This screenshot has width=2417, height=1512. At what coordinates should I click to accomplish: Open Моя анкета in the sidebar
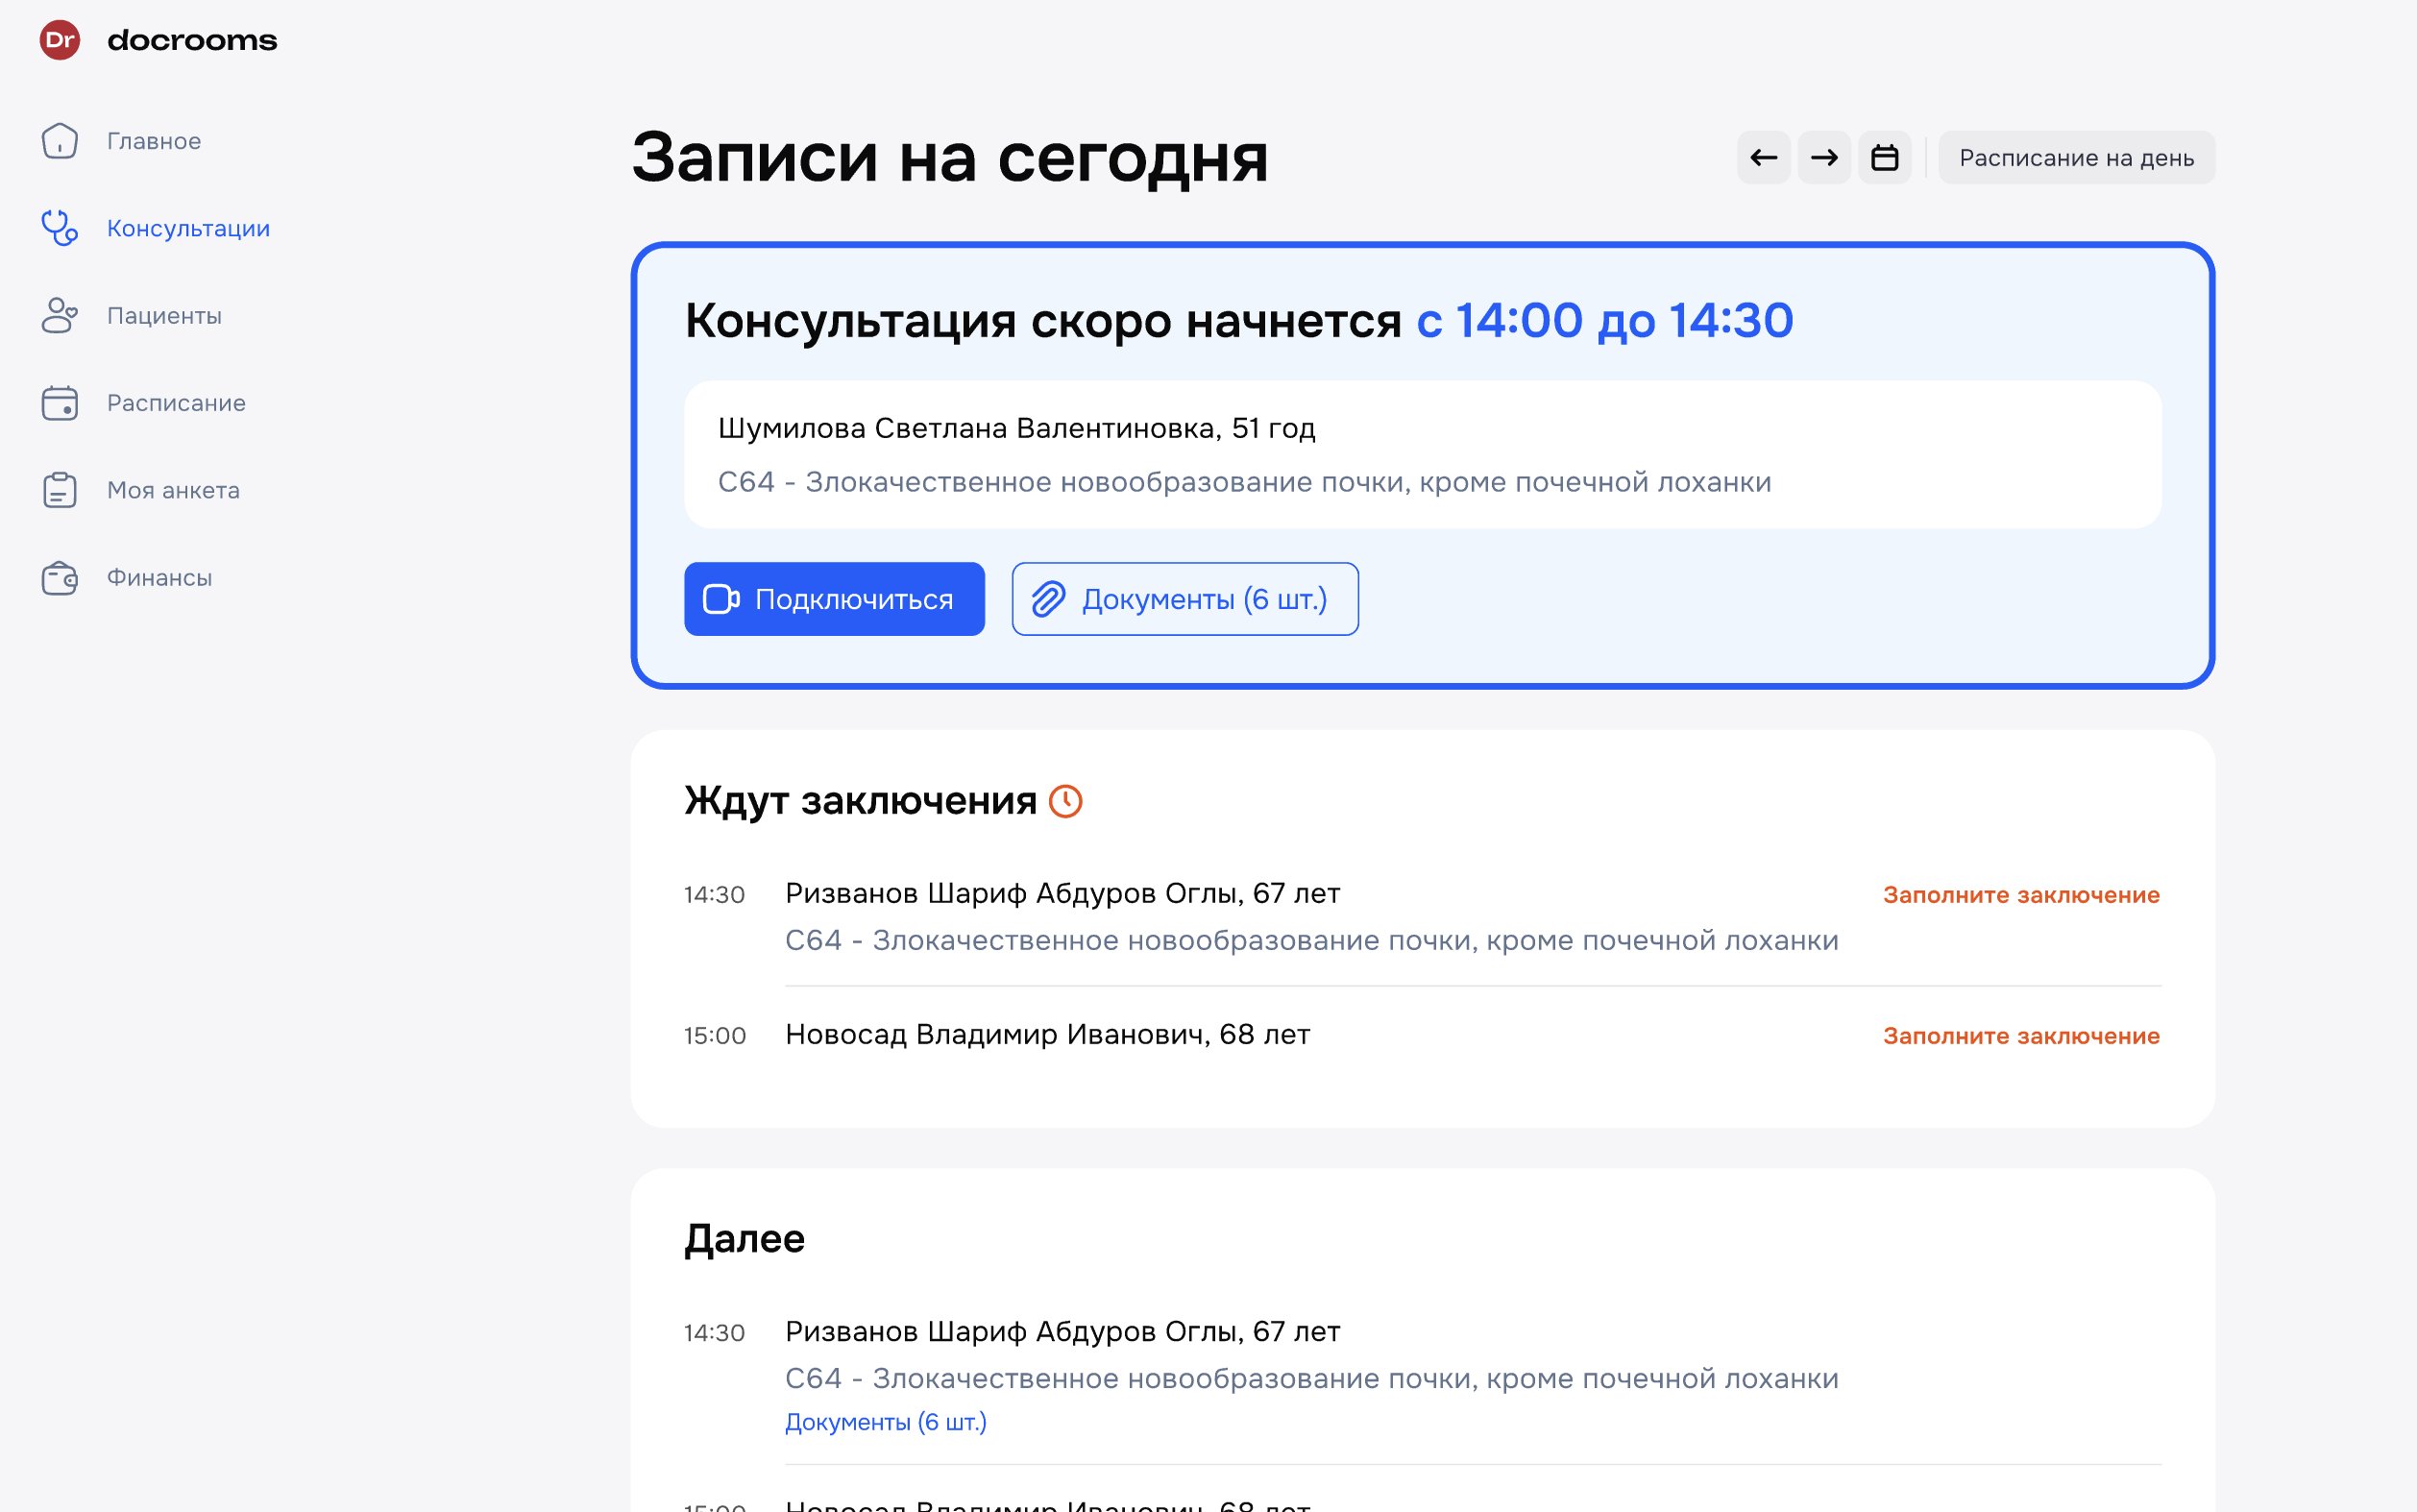click(x=173, y=490)
